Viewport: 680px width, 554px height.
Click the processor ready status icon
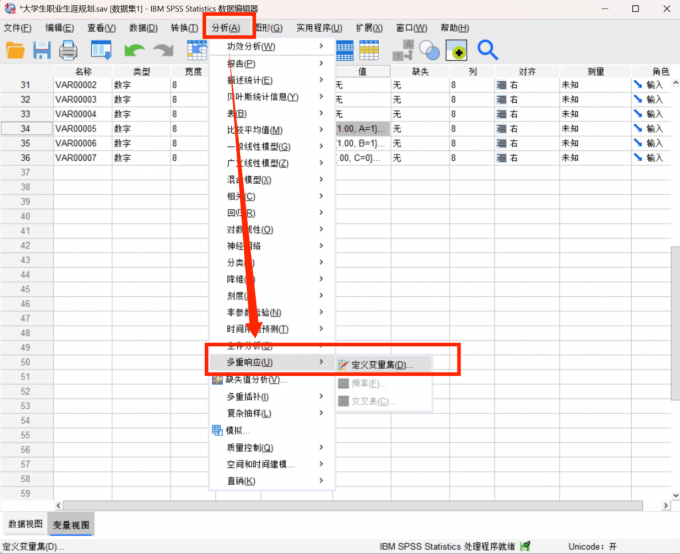click(x=525, y=546)
